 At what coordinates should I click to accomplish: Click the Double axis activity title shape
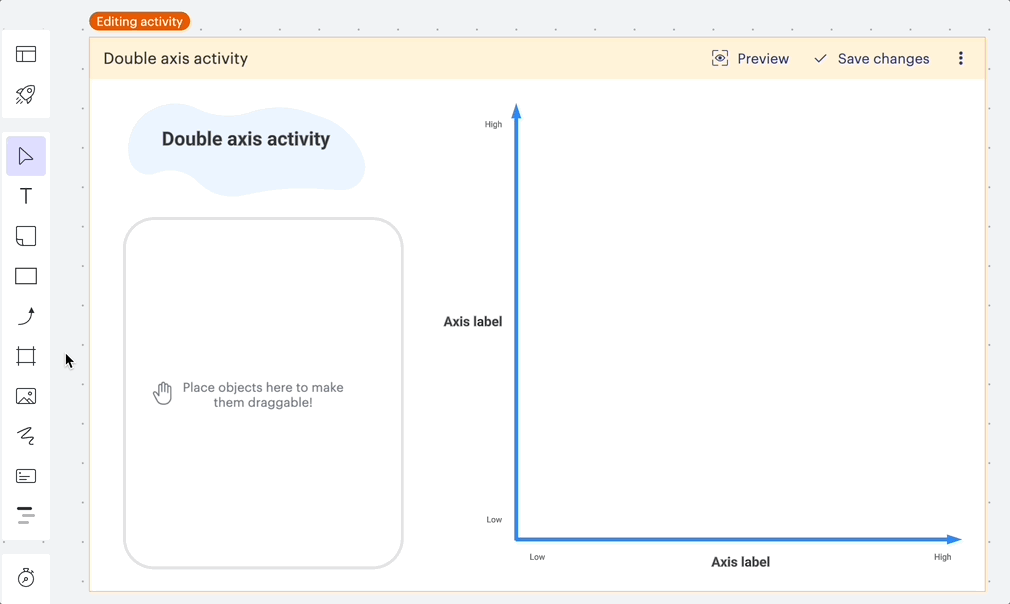246,139
